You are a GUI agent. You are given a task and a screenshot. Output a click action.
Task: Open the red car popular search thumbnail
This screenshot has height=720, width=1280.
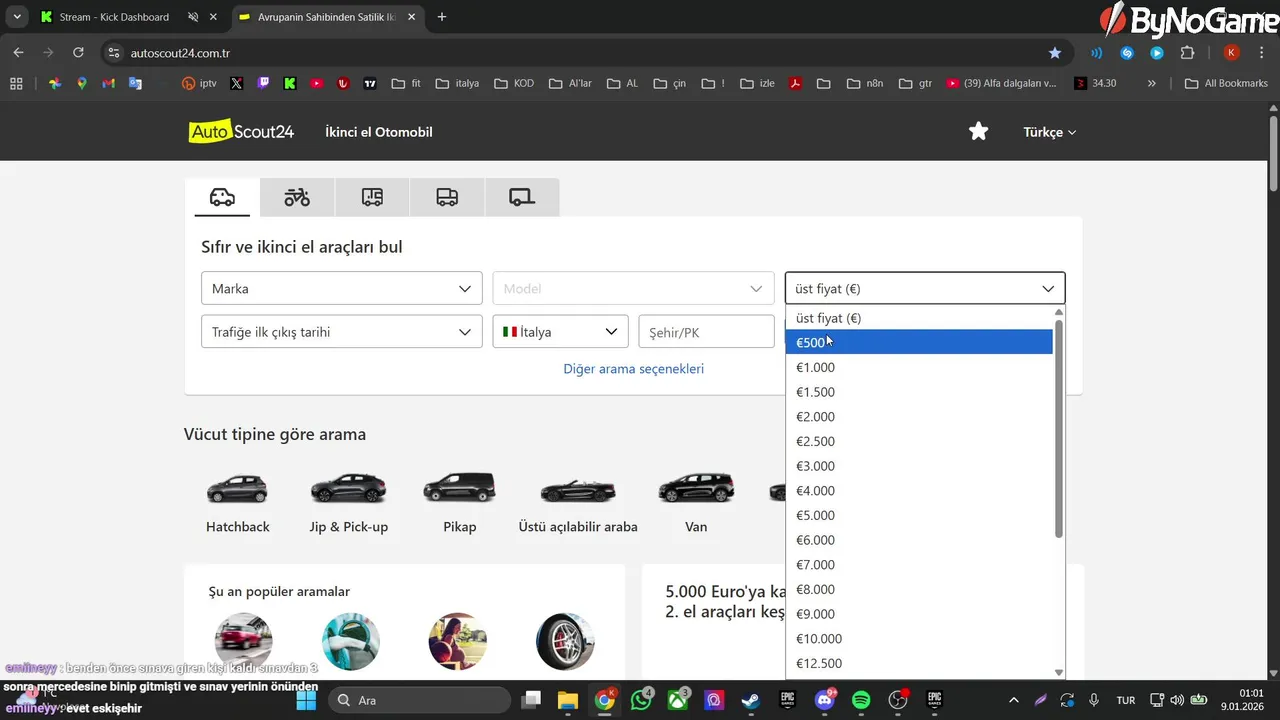pyautogui.click(x=244, y=641)
